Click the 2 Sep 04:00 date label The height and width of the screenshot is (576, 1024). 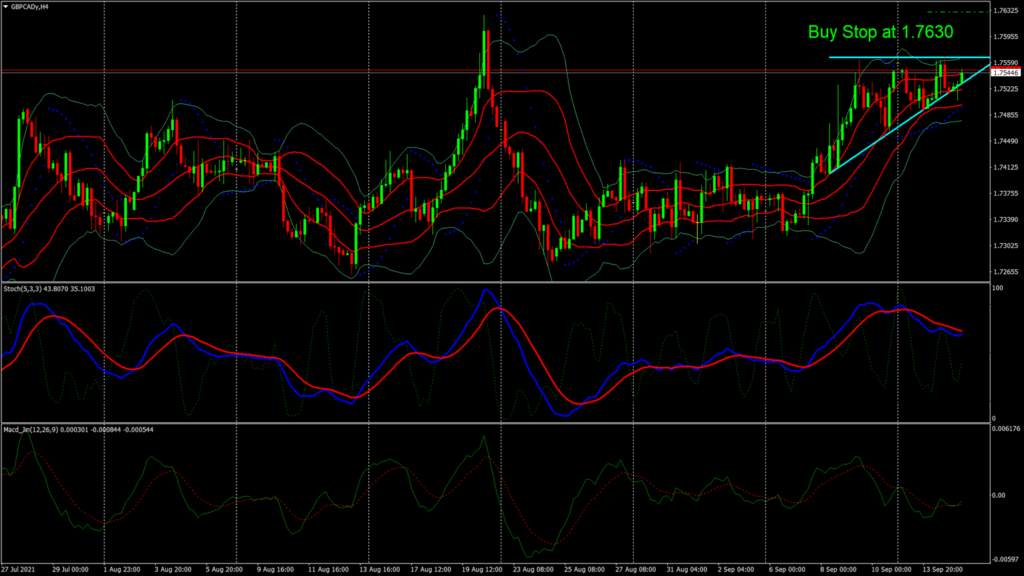737,569
